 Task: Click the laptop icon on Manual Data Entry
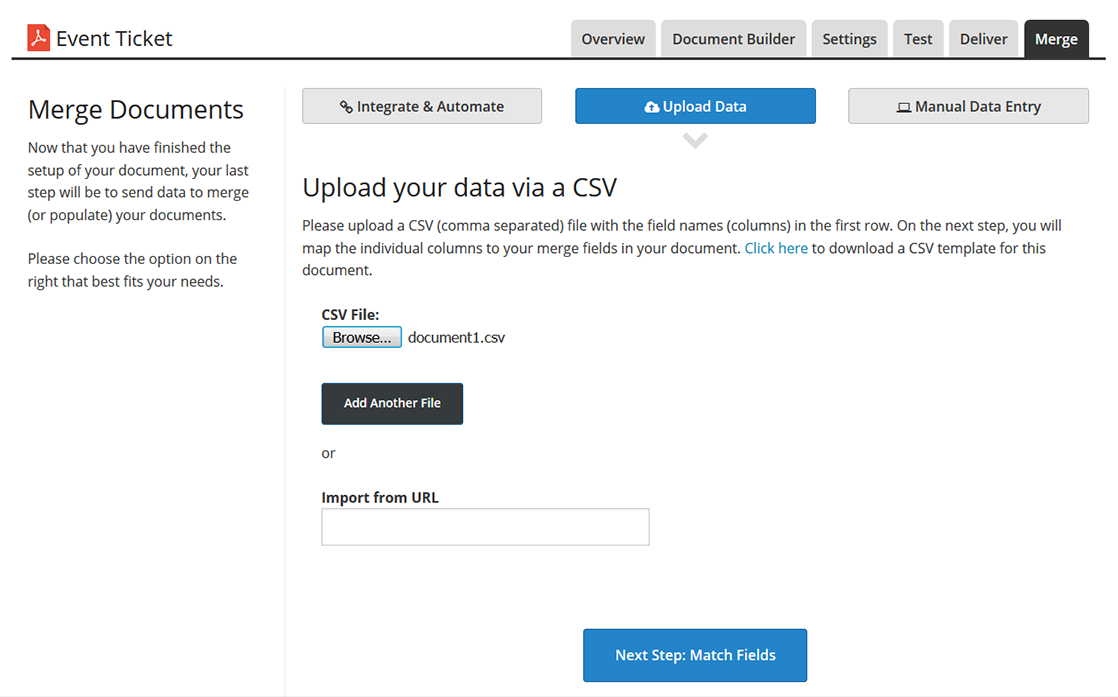click(x=904, y=107)
